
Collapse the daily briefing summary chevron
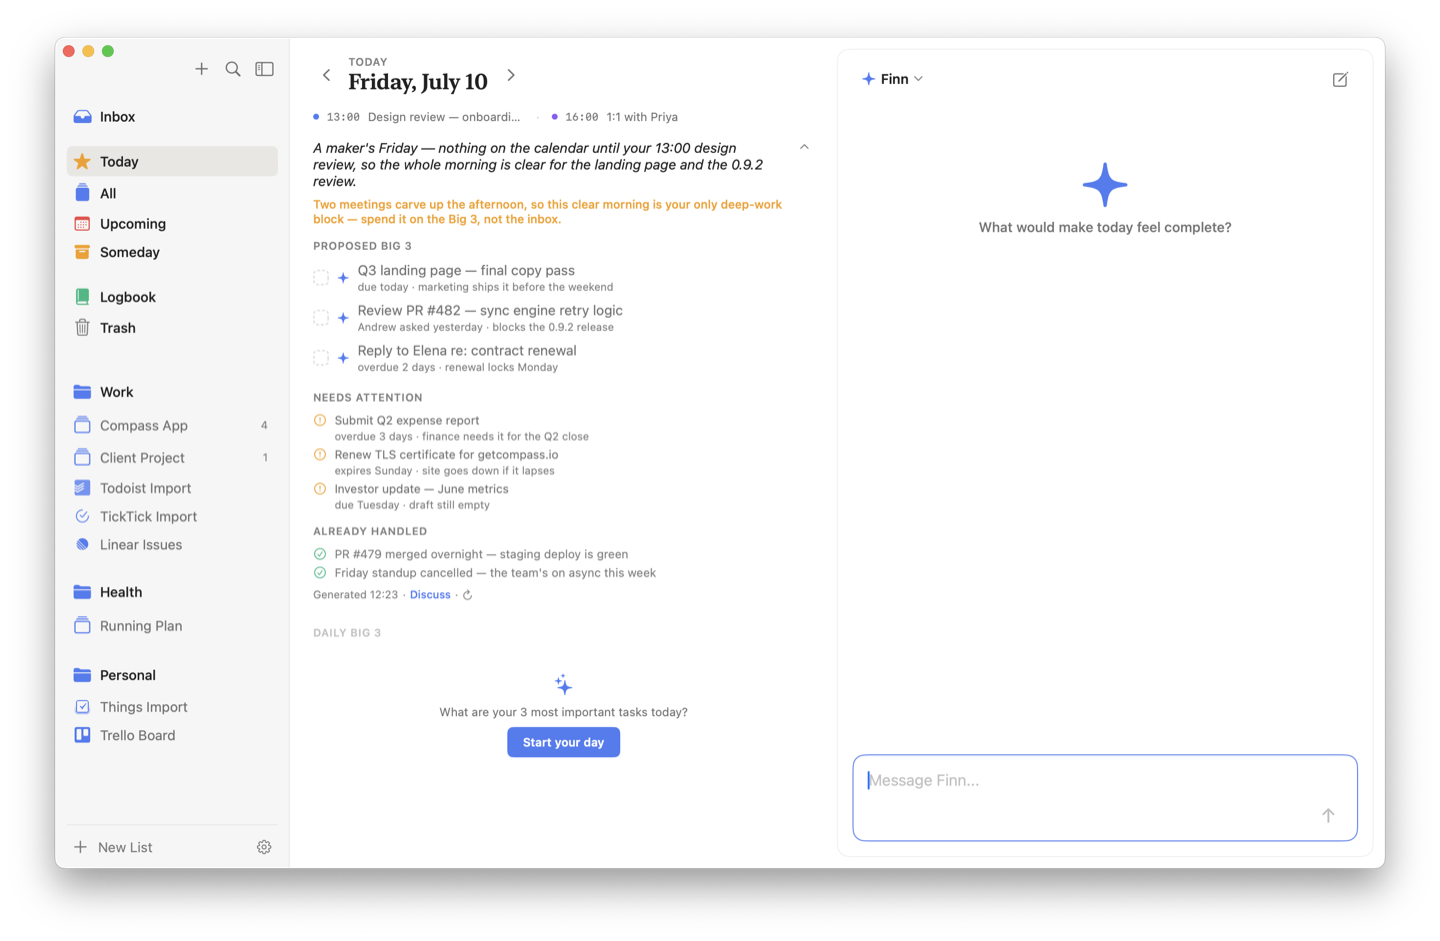804,147
